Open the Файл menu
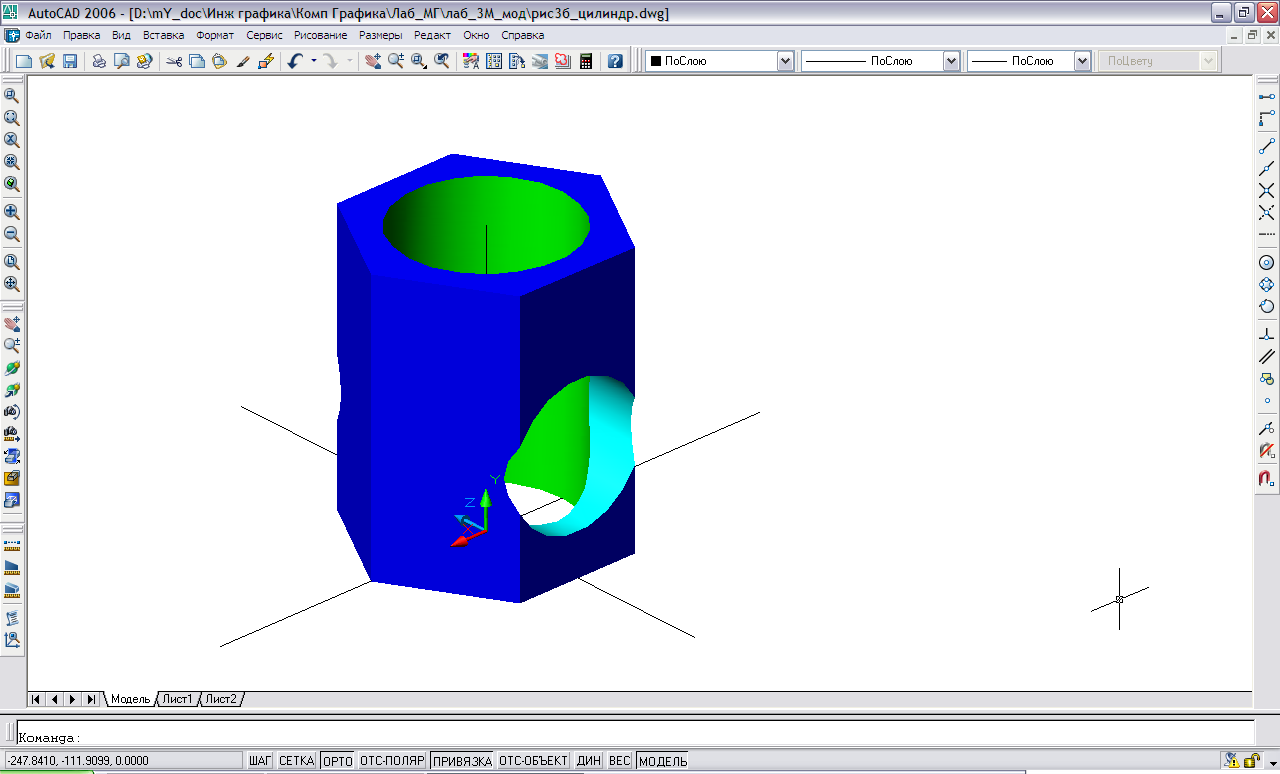The width and height of the screenshot is (1280, 774). tap(38, 35)
